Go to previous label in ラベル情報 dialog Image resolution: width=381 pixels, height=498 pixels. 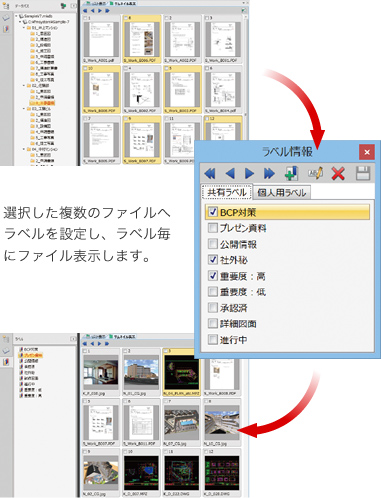point(230,174)
